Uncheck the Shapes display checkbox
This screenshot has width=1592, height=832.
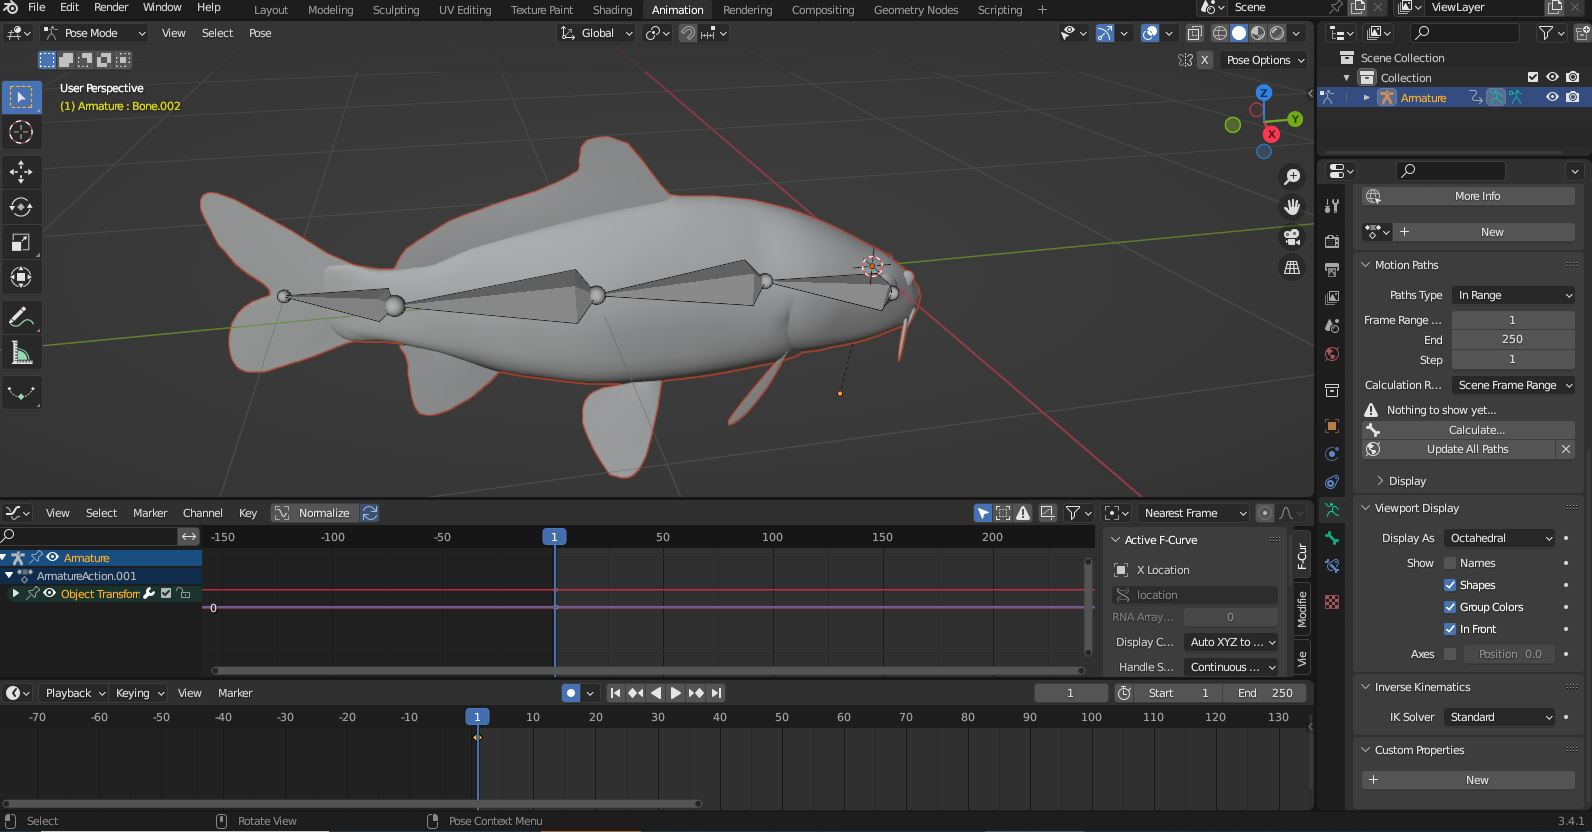[1450, 585]
